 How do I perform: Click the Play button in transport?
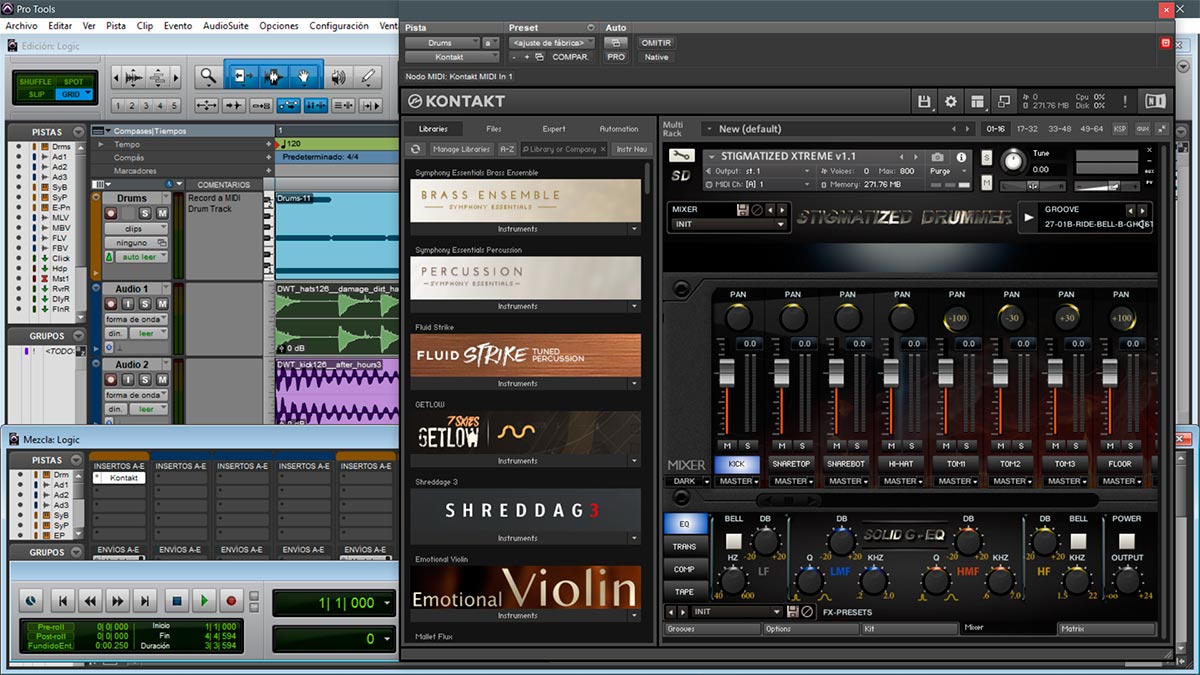pyautogui.click(x=204, y=601)
